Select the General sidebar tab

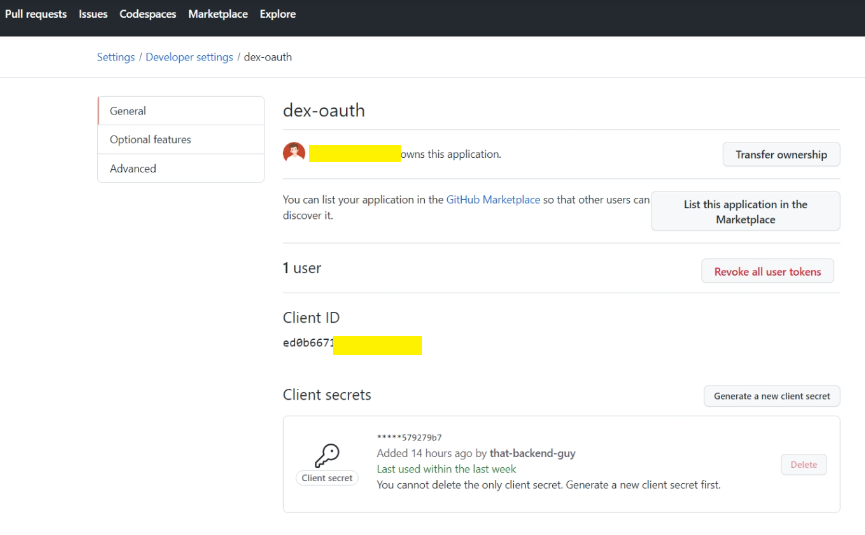pyautogui.click(x=181, y=111)
